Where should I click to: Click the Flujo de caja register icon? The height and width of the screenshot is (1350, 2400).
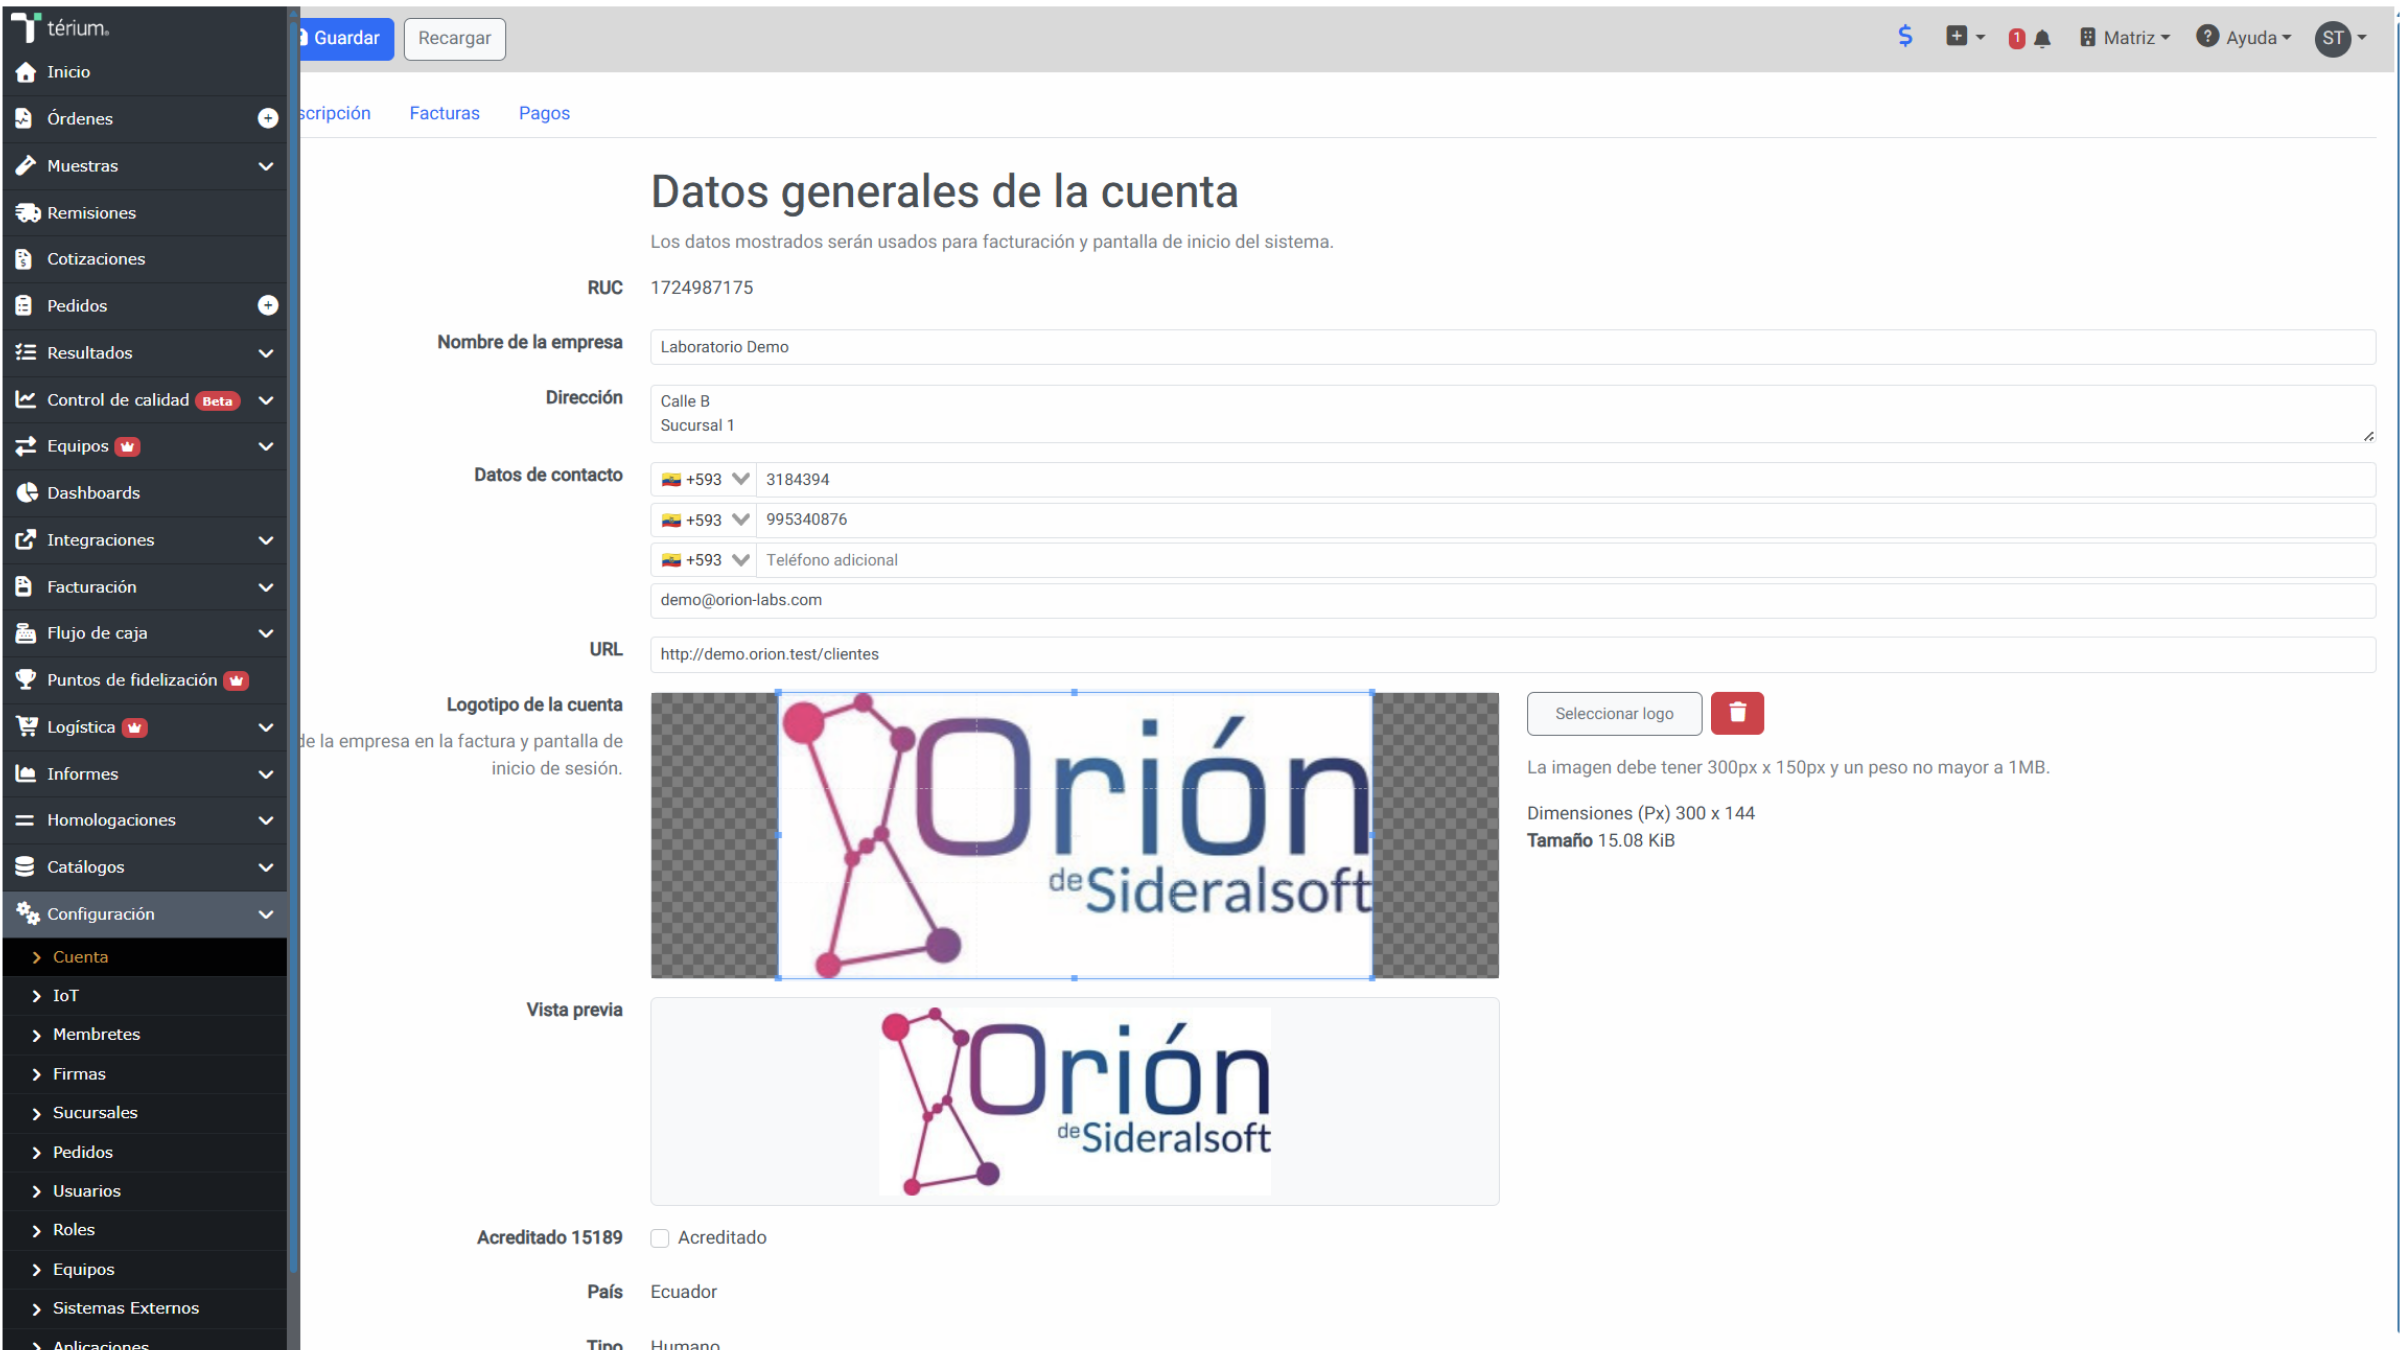[x=26, y=633]
